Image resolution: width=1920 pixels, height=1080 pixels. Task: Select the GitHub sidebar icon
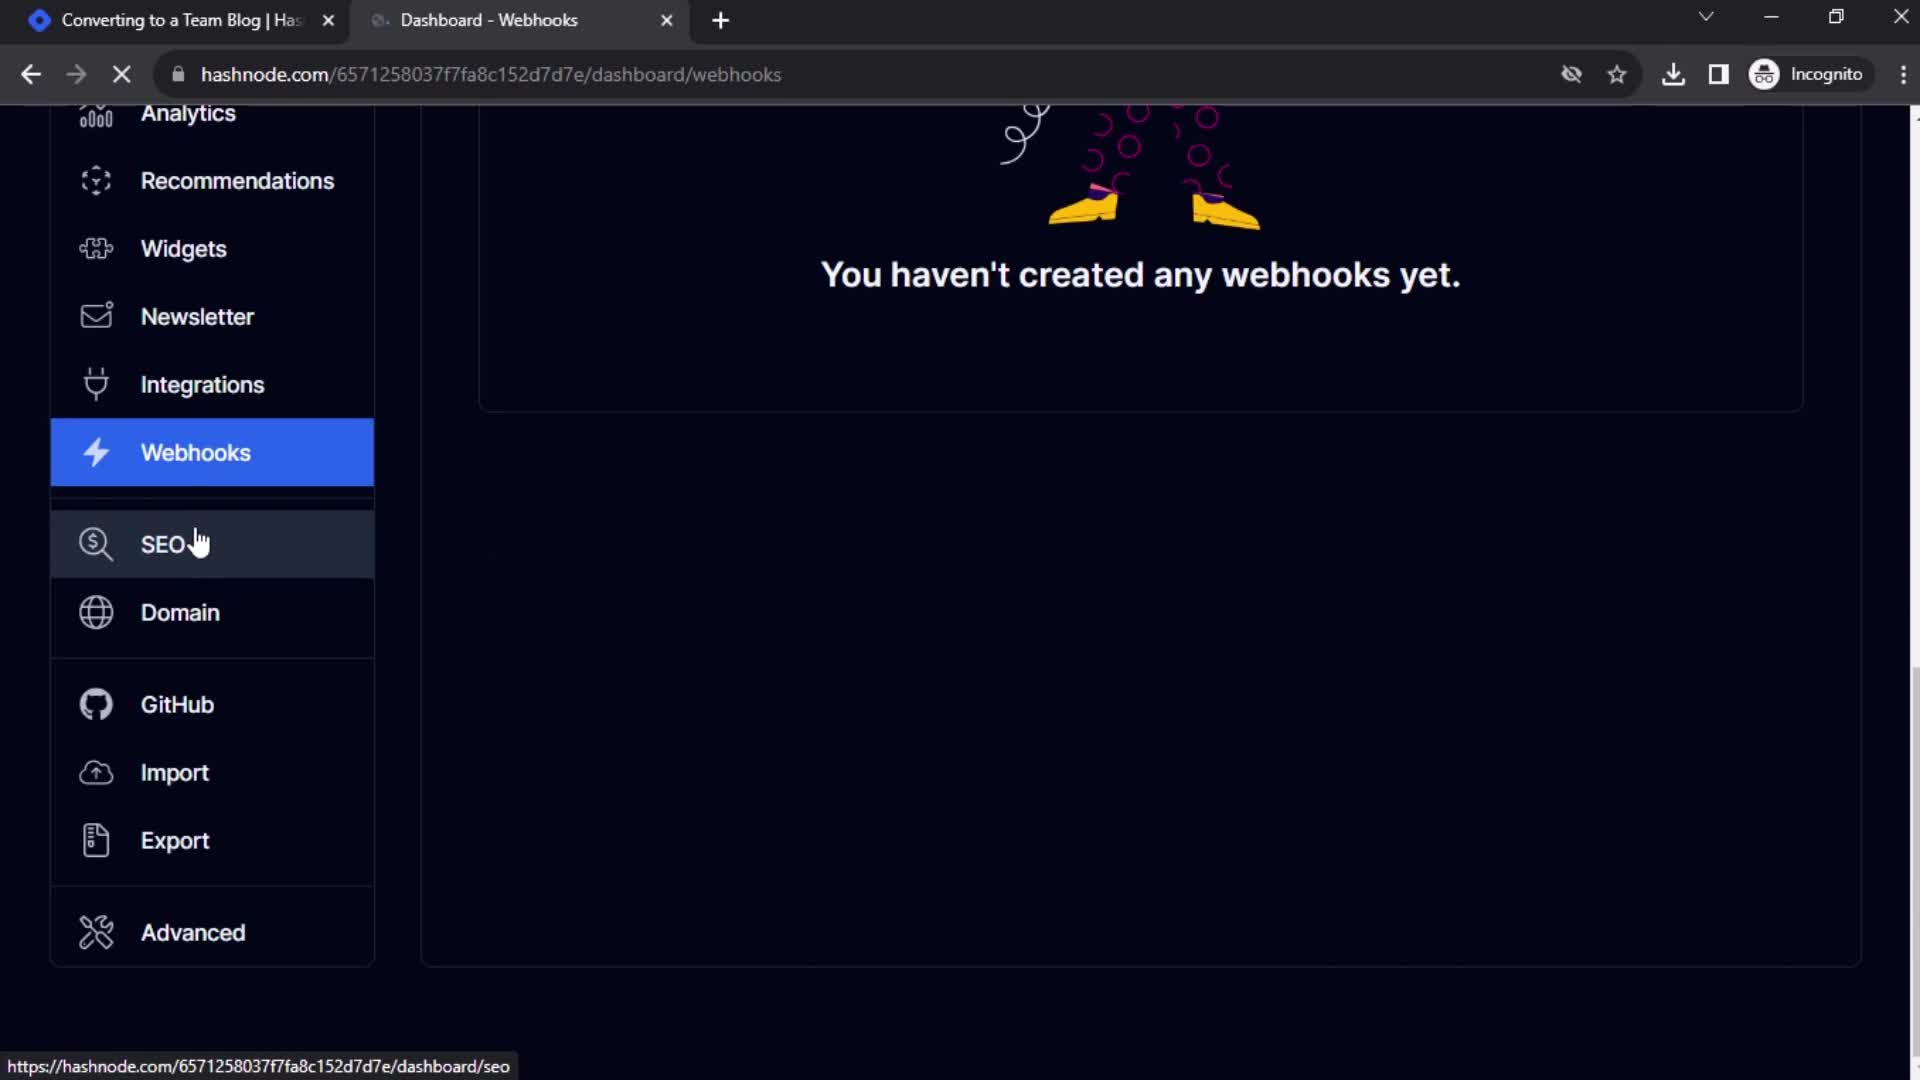pyautogui.click(x=96, y=704)
